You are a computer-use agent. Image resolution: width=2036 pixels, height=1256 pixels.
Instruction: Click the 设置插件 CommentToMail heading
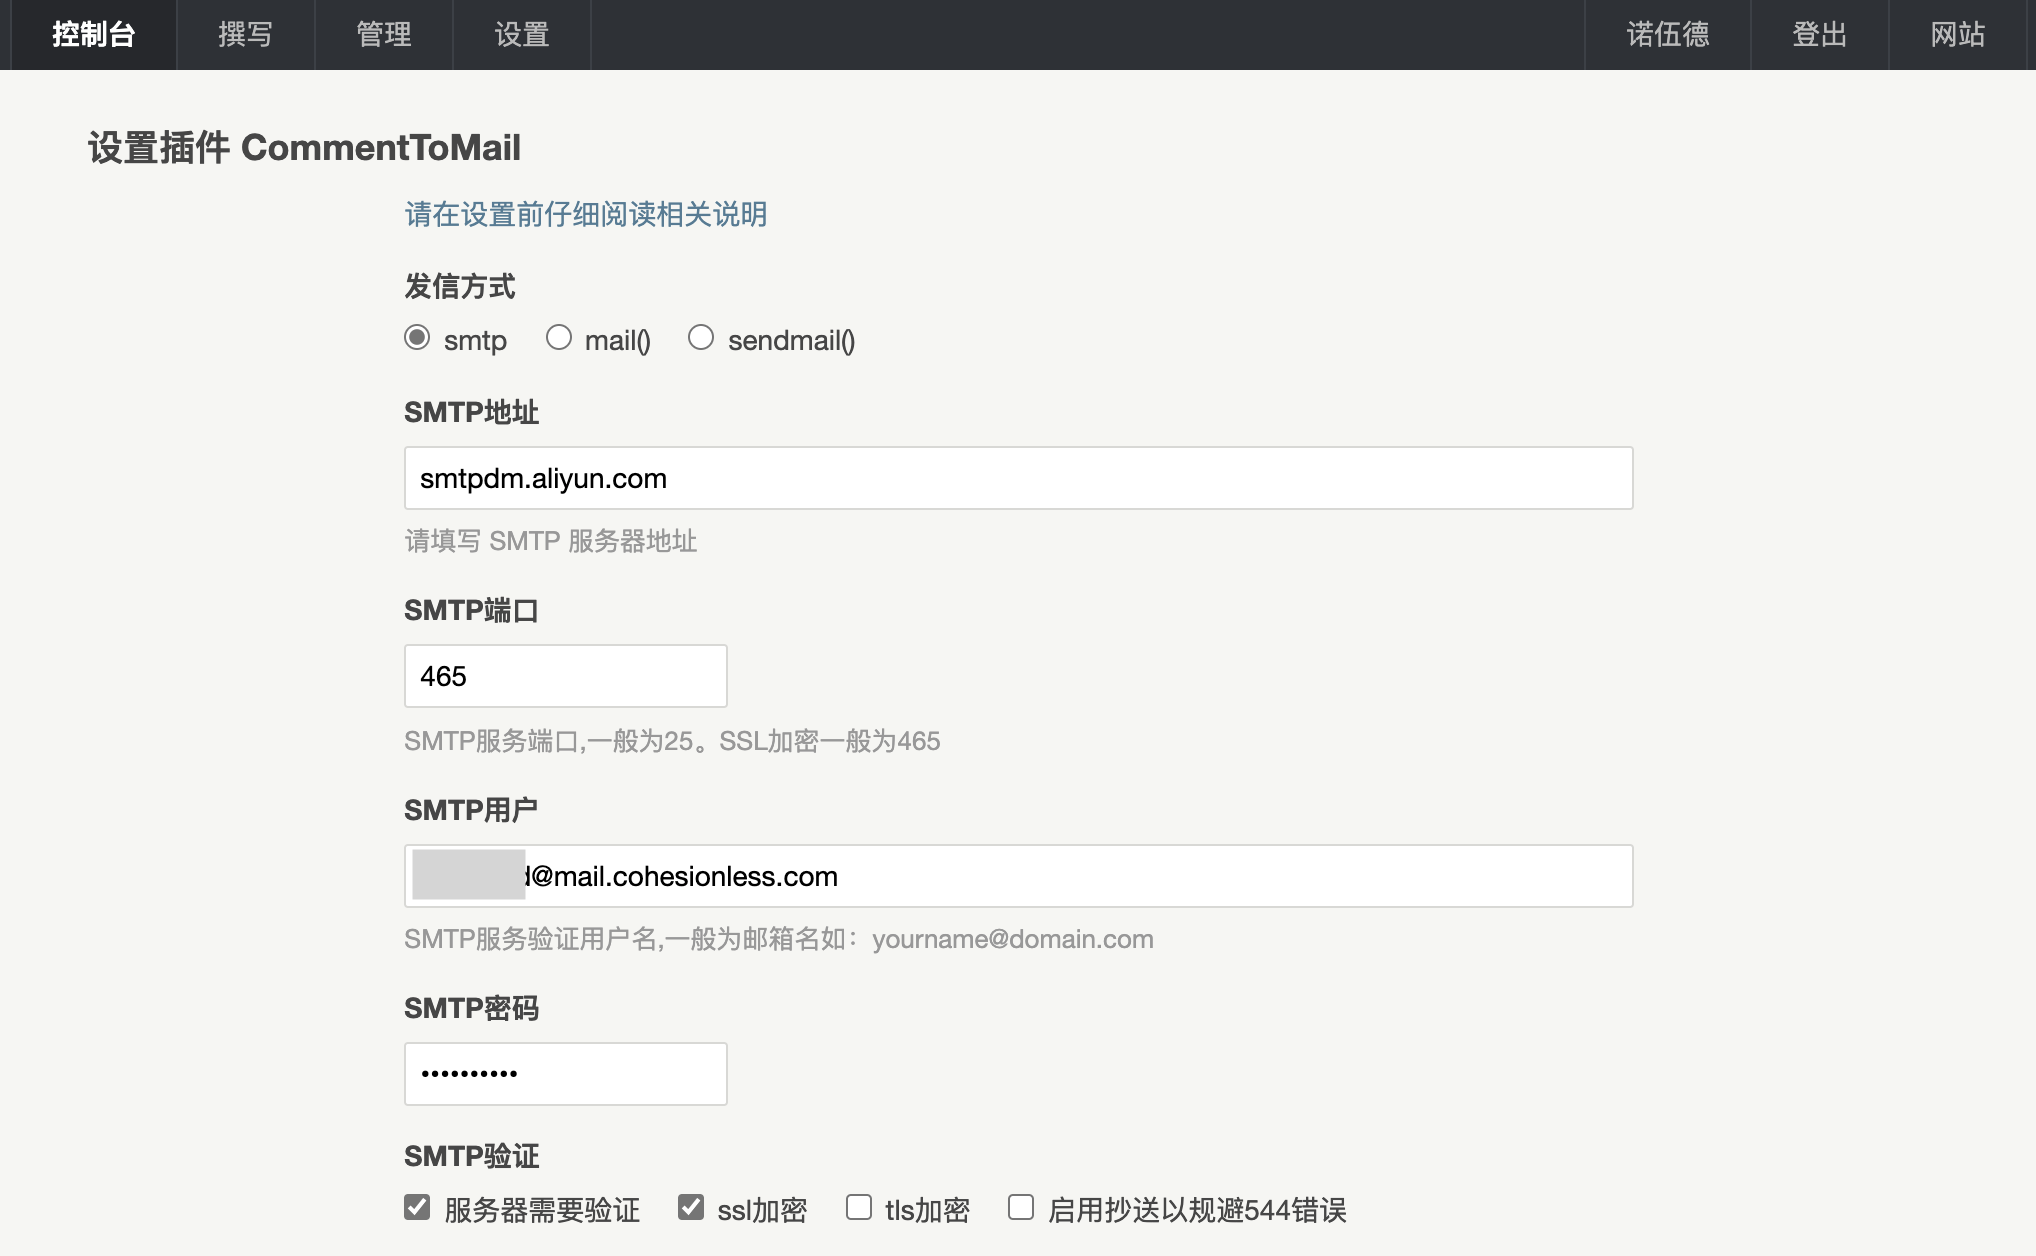pyautogui.click(x=304, y=148)
